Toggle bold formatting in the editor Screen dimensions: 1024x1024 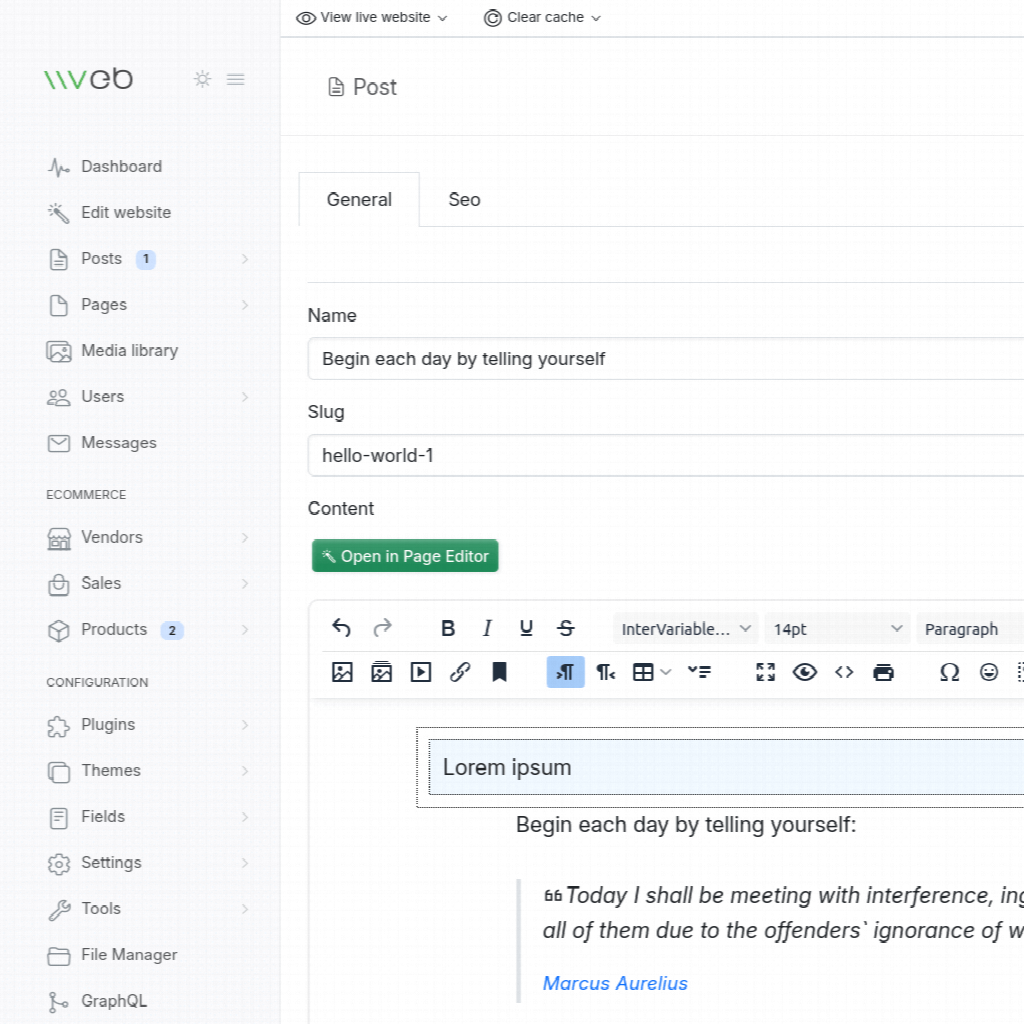pyautogui.click(x=448, y=628)
